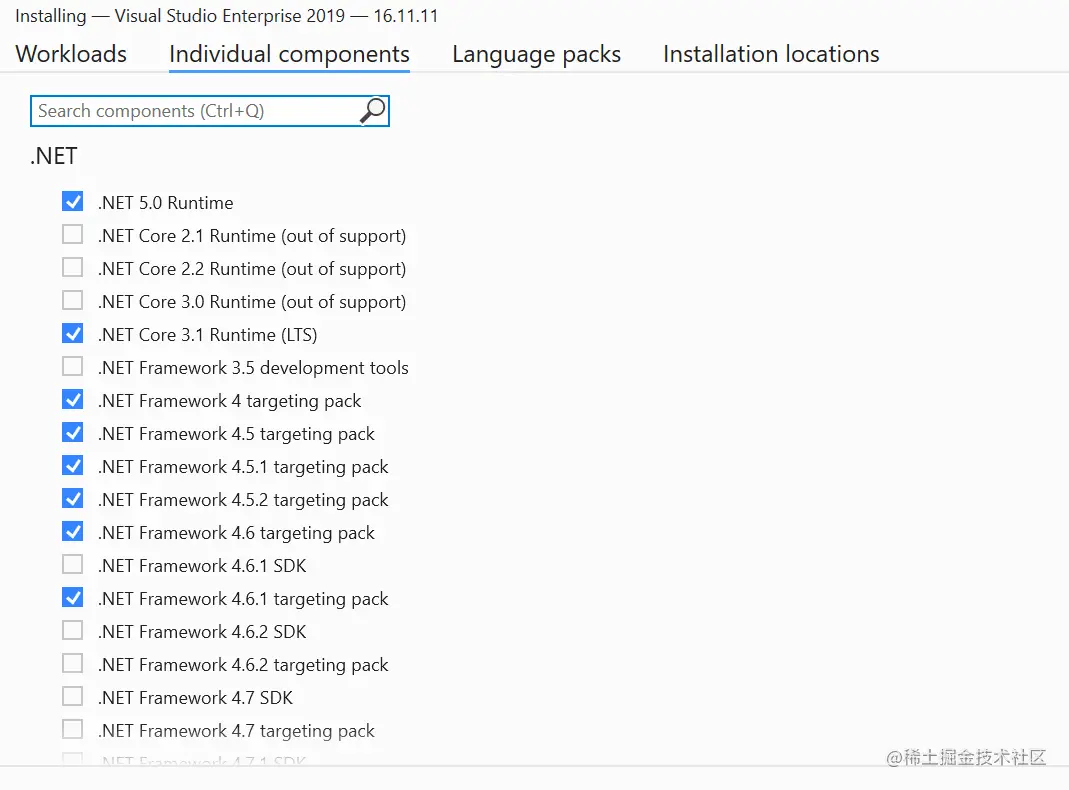Check the .NET Framework 4.6.2 SDK box

click(x=72, y=630)
